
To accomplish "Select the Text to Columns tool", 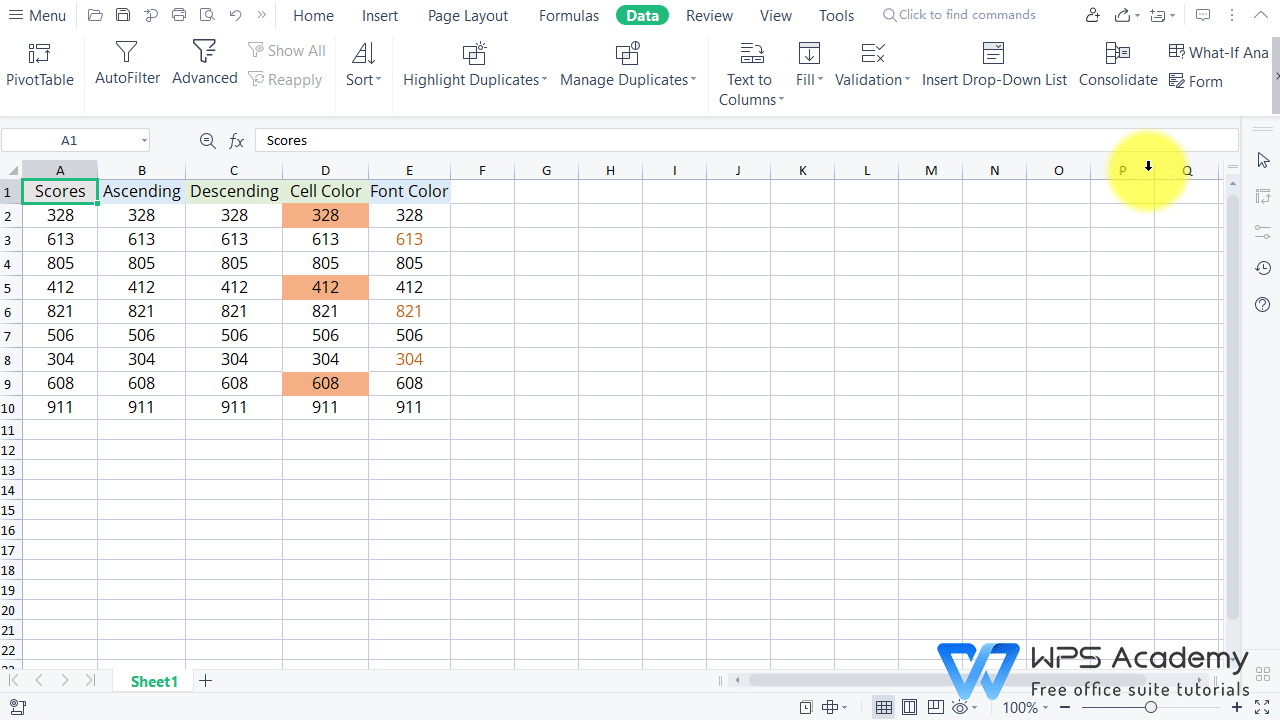I will click(x=749, y=75).
